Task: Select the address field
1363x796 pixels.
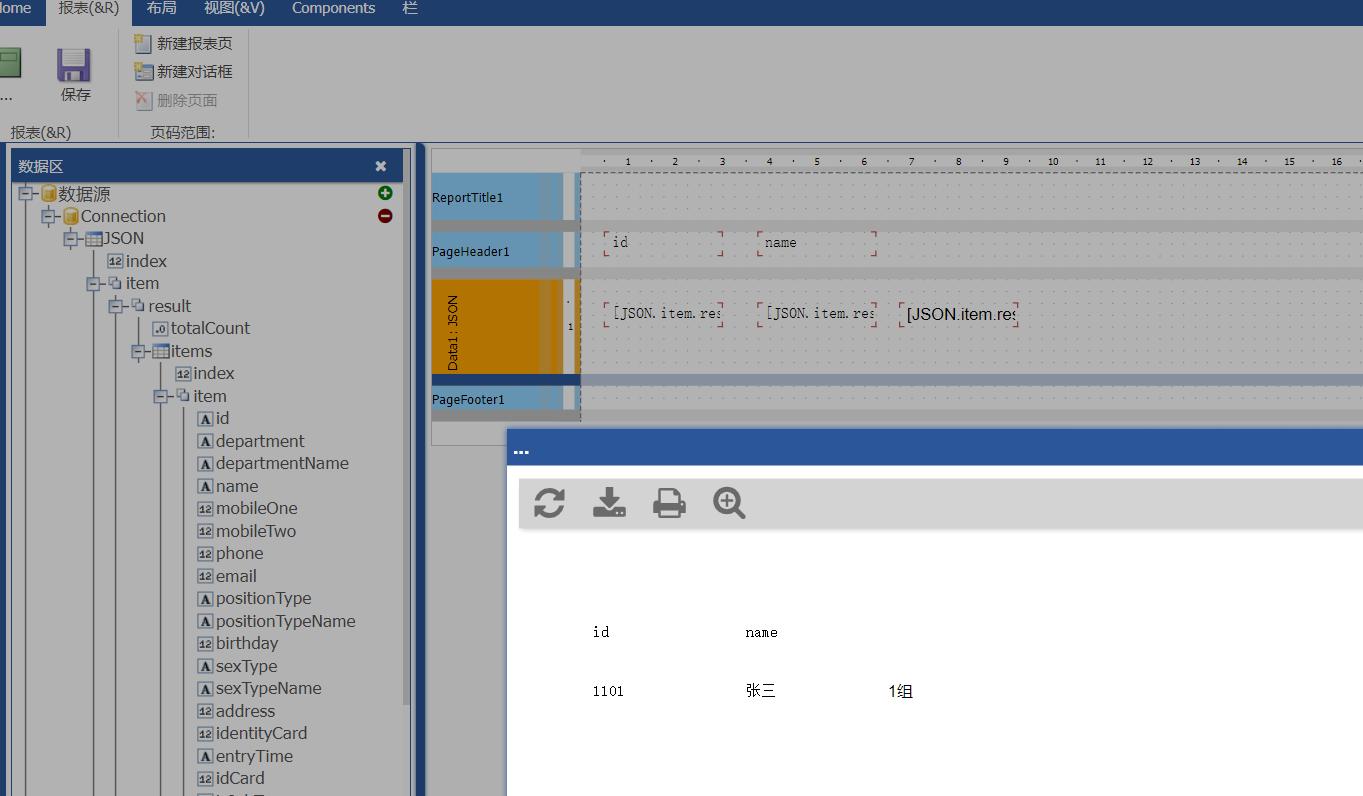Action: (236, 711)
